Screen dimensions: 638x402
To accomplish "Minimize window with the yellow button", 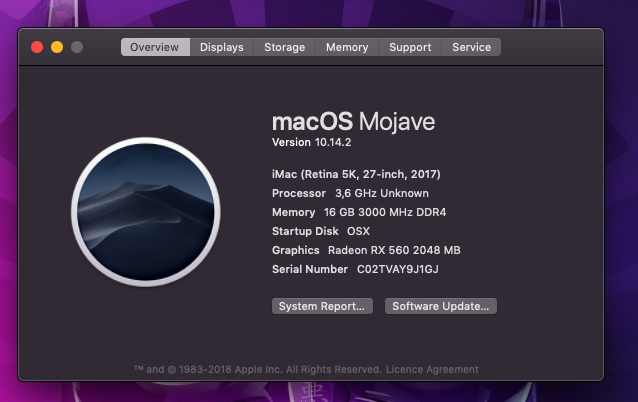I will coord(57,47).
